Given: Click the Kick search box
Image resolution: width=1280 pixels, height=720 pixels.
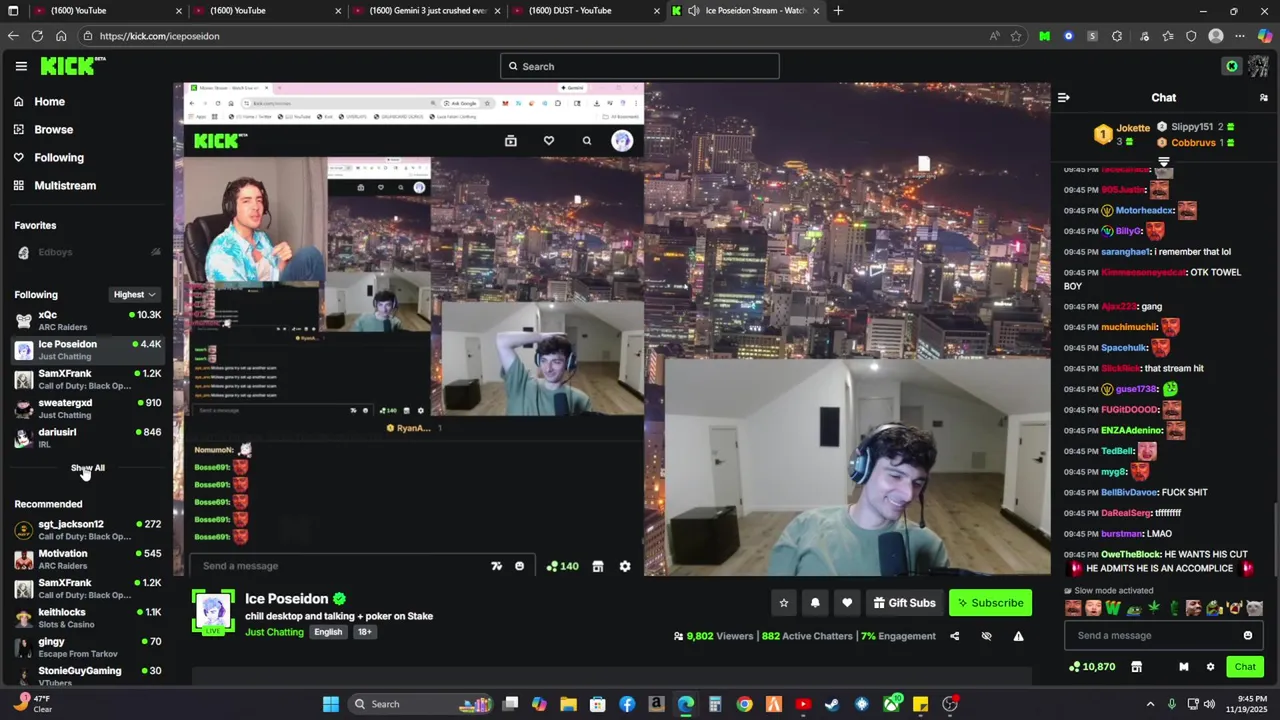Looking at the screenshot, I should click(640, 66).
